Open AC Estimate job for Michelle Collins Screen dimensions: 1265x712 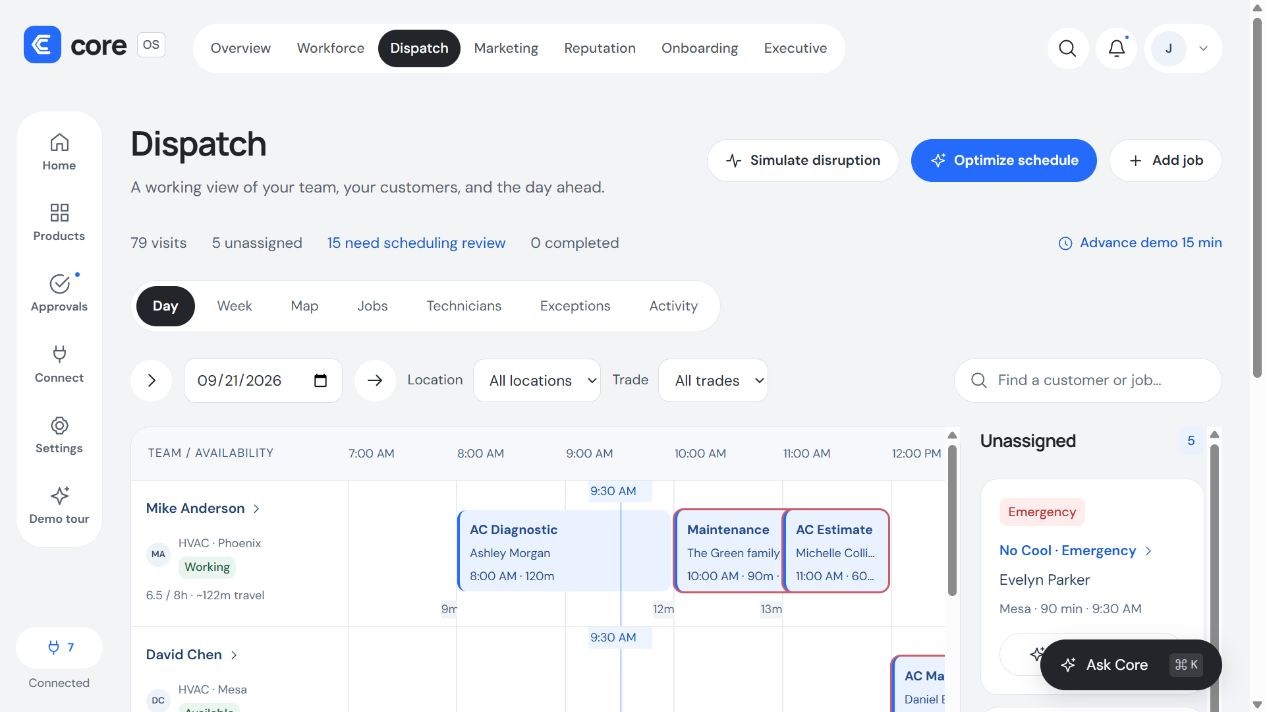[x=836, y=551]
